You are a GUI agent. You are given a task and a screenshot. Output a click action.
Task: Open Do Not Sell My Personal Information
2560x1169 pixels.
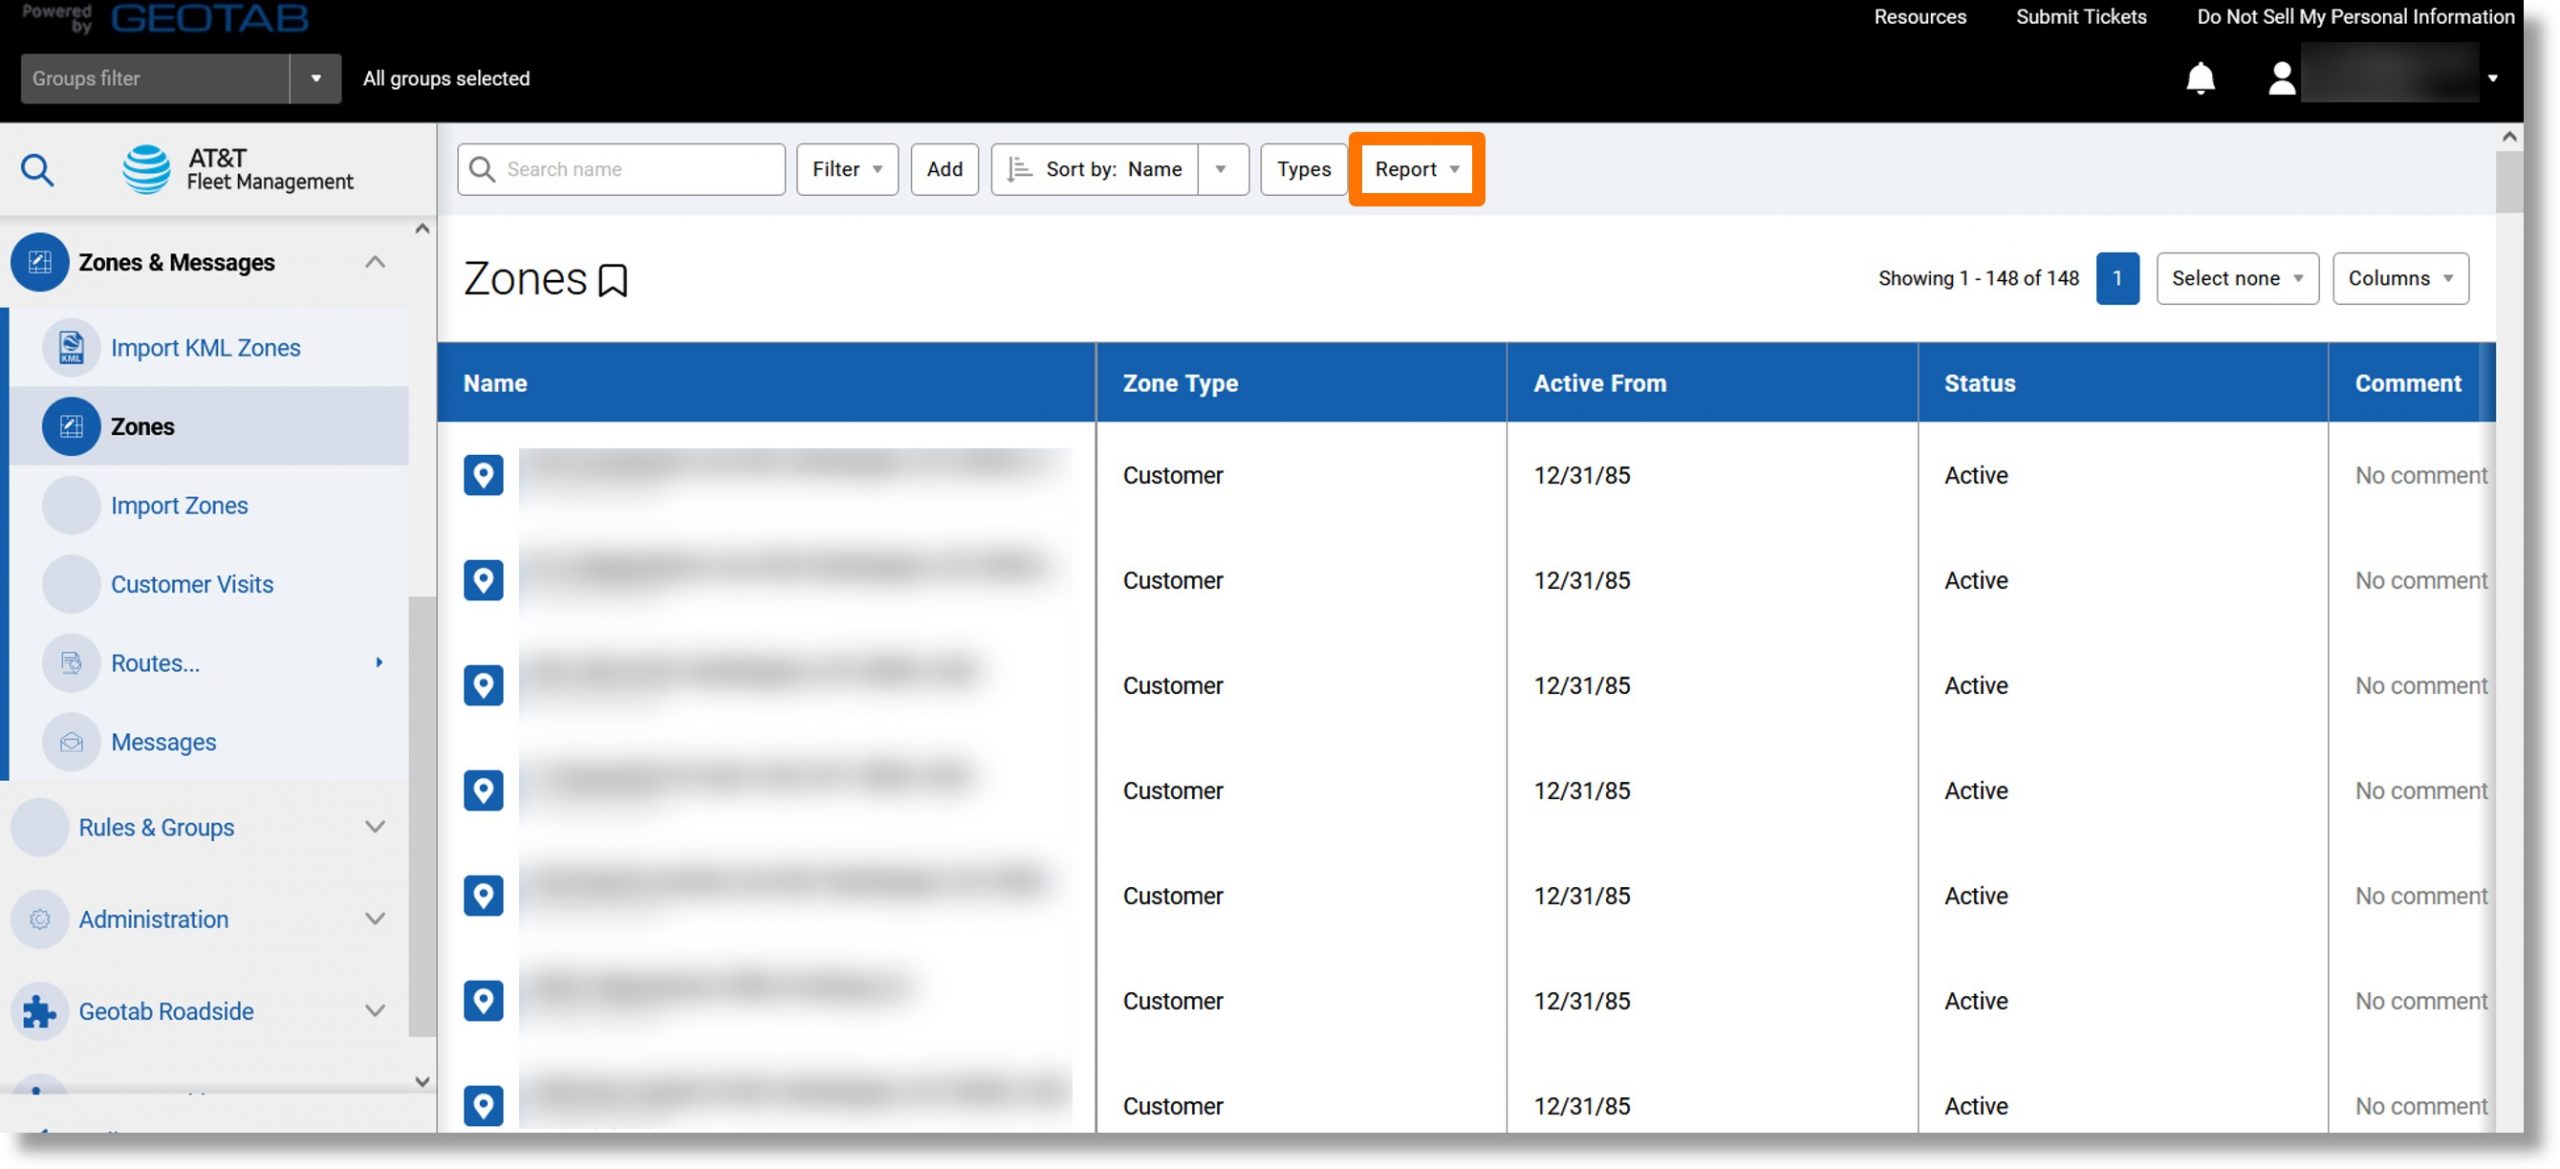[2355, 17]
